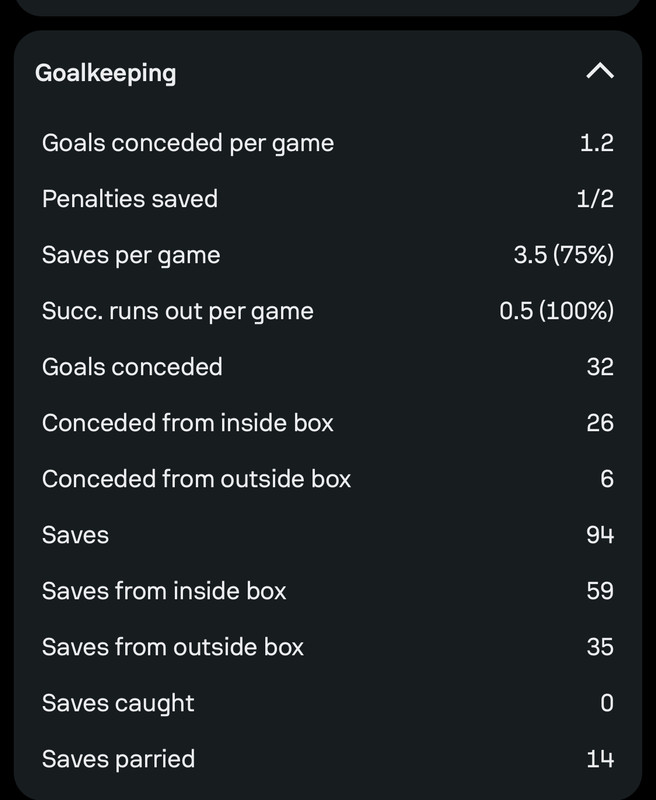Tap the Saves caught row

(x=327, y=703)
